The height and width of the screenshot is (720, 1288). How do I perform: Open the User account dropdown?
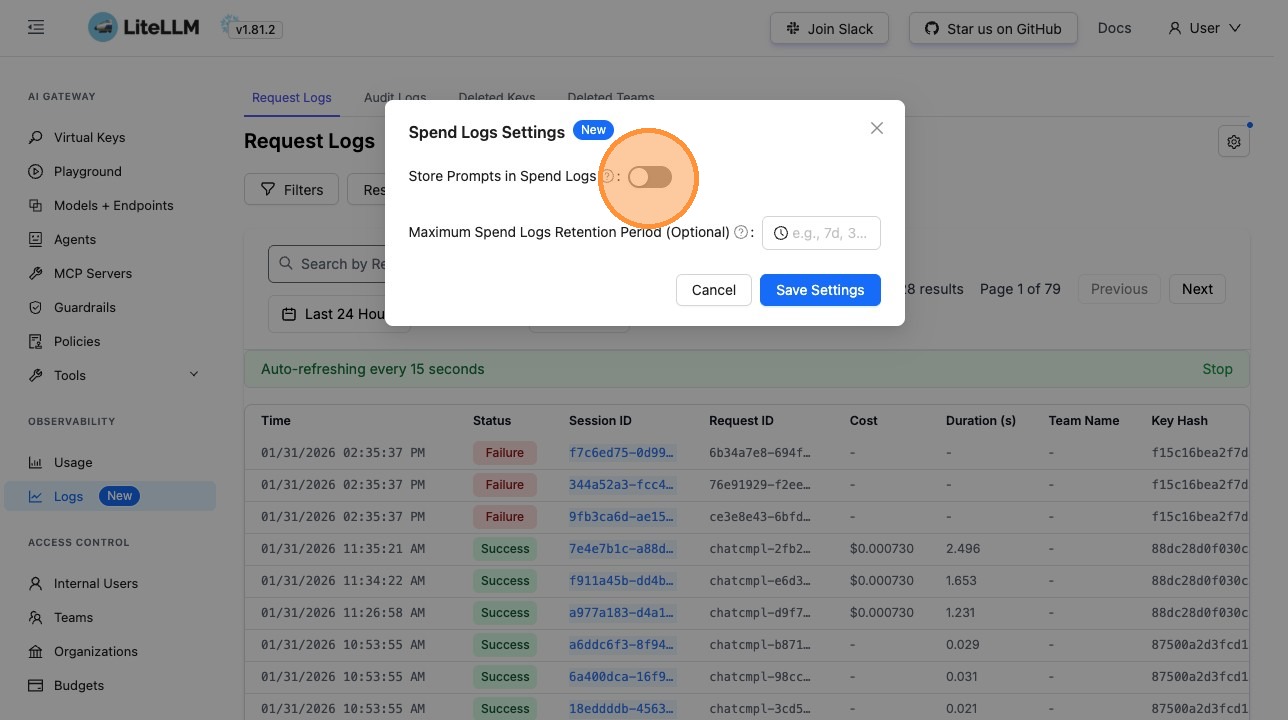[1204, 28]
